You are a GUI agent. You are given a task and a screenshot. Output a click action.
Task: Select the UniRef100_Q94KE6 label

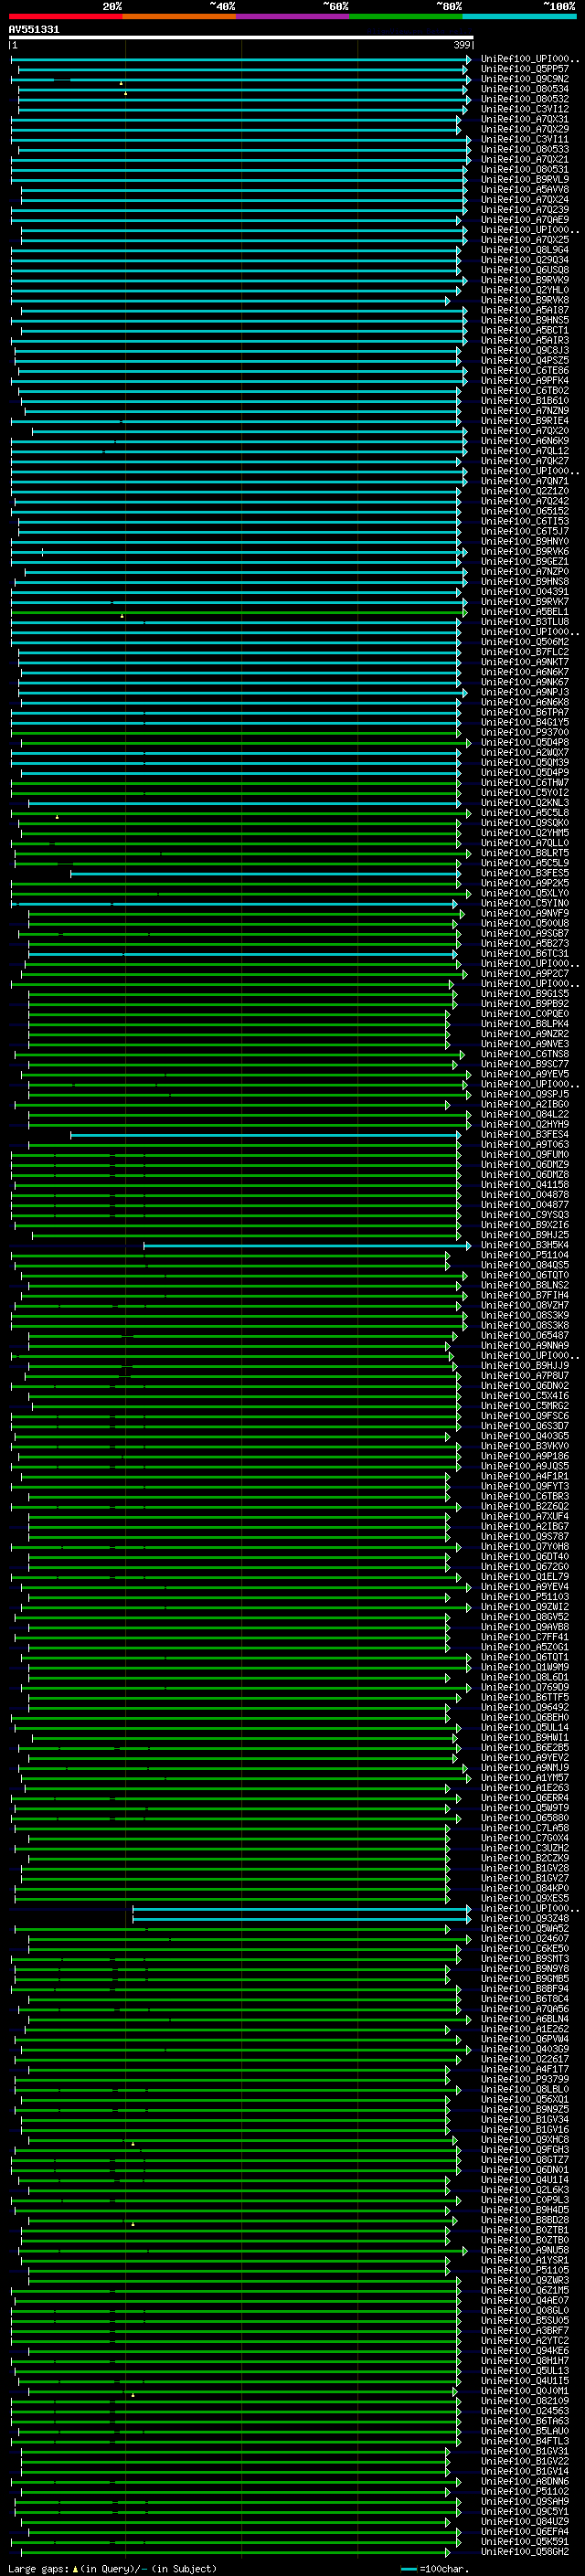pyautogui.click(x=524, y=2350)
